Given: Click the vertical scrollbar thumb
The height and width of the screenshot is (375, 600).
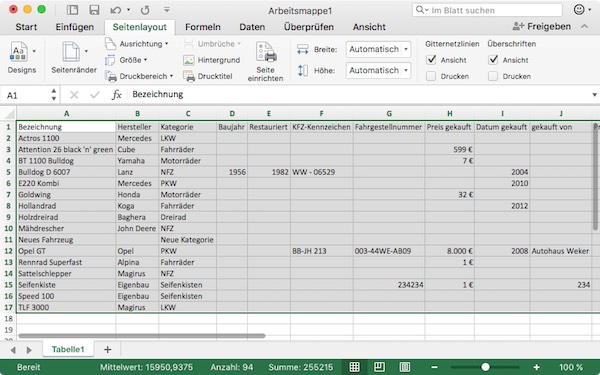Looking at the screenshot, I should [x=595, y=177].
